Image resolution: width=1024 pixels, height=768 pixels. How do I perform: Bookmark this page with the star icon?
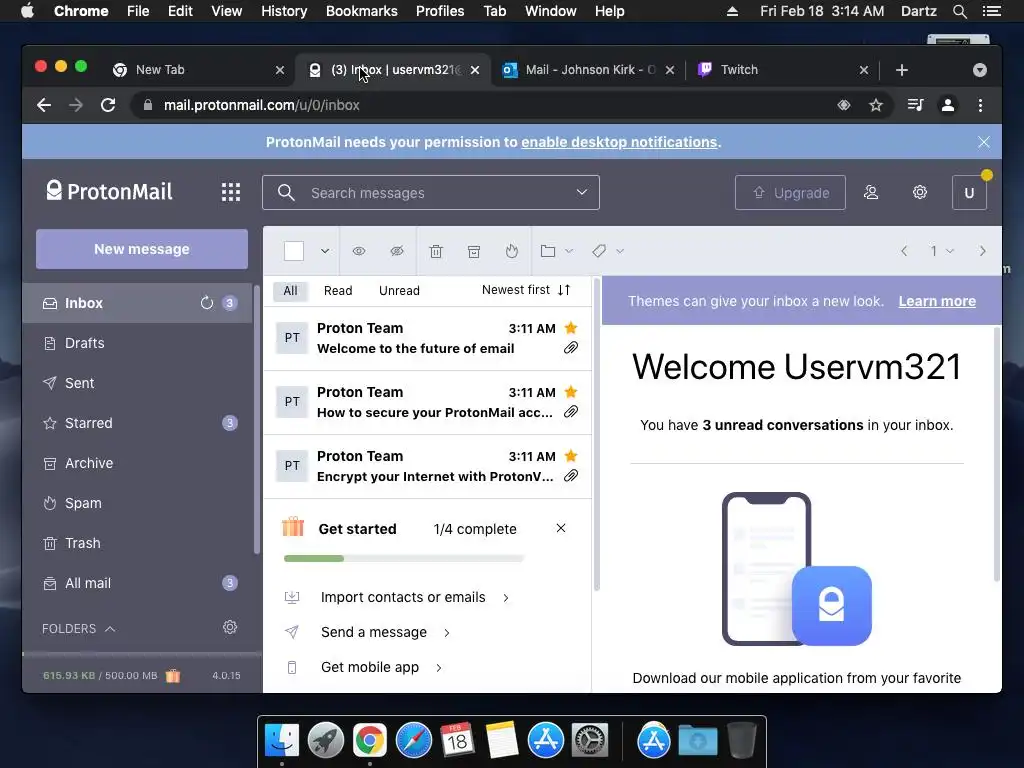point(876,105)
